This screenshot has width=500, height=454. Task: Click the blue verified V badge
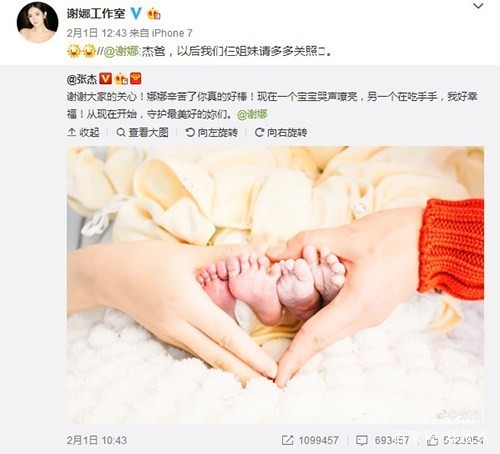point(136,13)
